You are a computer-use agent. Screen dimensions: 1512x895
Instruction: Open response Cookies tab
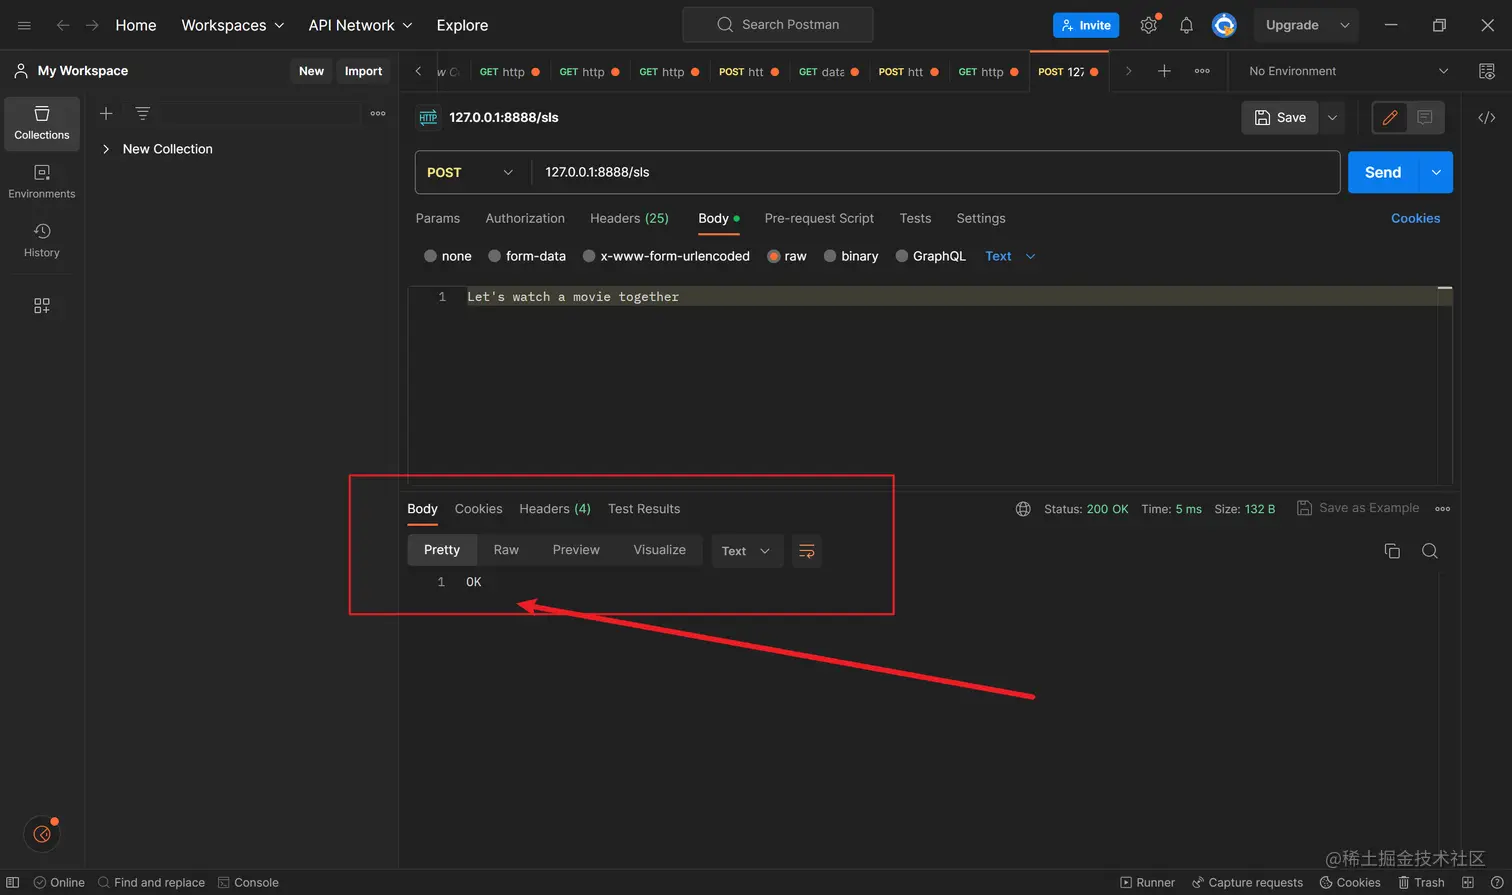tap(479, 509)
